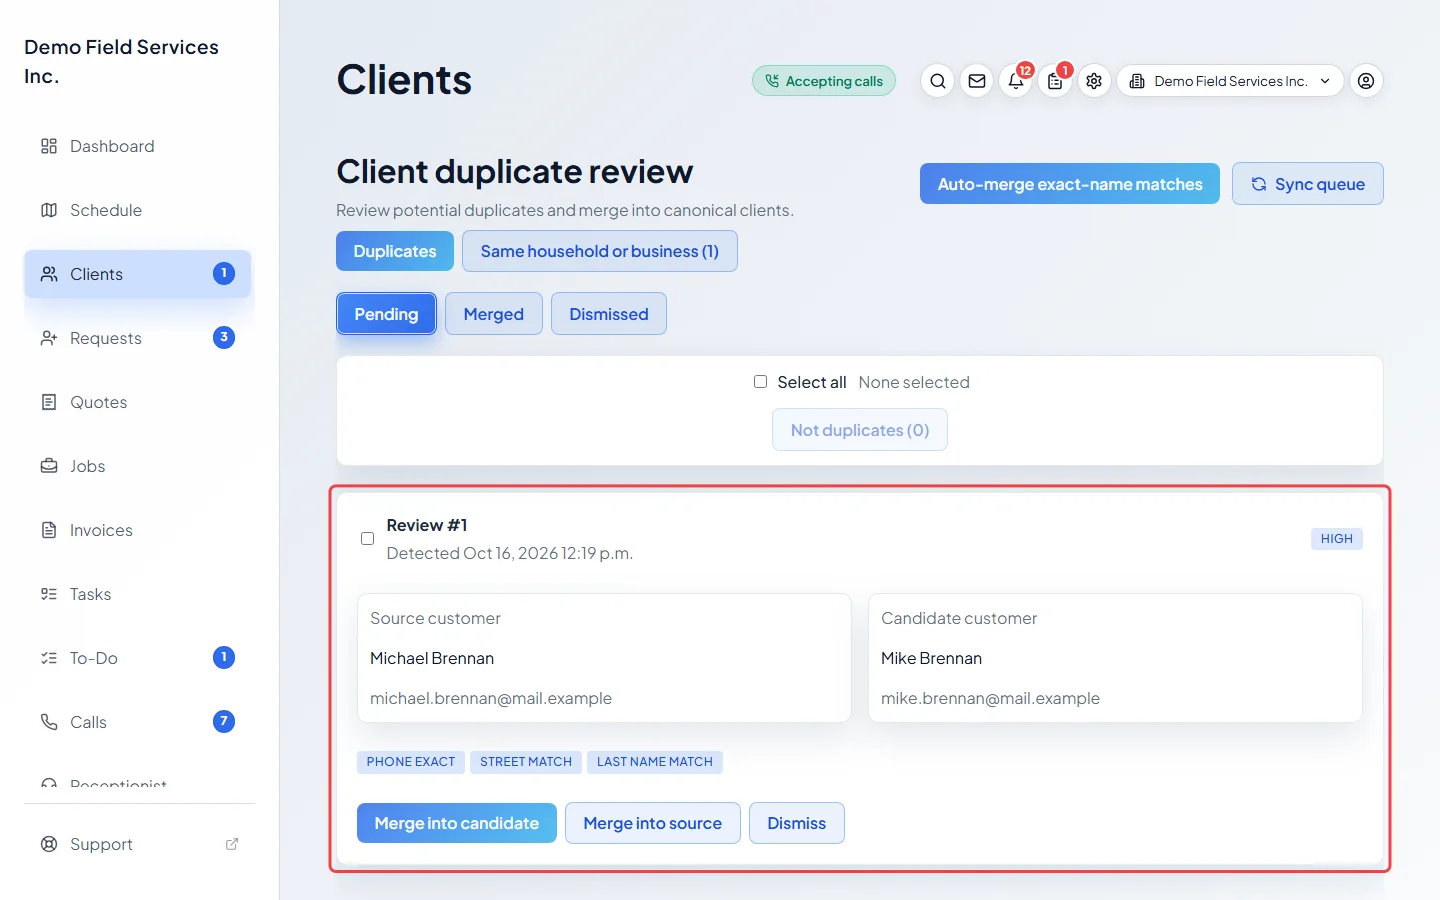1440x900 pixels.
Task: Click the Jobs briefcase icon
Action: tap(49, 466)
